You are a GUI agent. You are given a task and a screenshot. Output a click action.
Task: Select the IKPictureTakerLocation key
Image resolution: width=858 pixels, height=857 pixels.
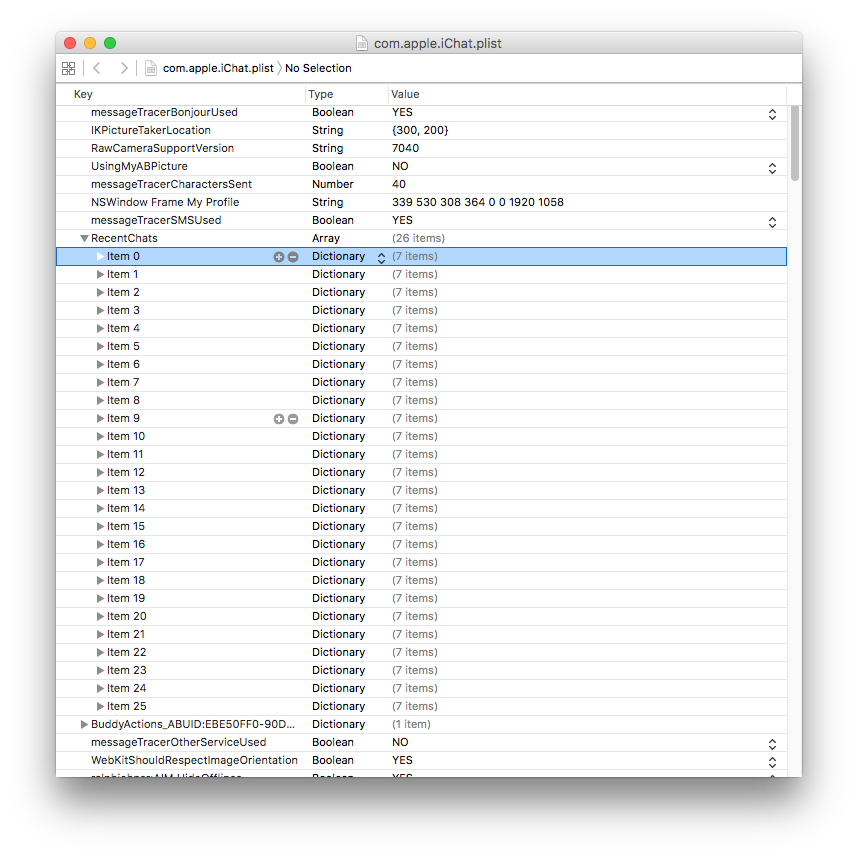(x=150, y=130)
